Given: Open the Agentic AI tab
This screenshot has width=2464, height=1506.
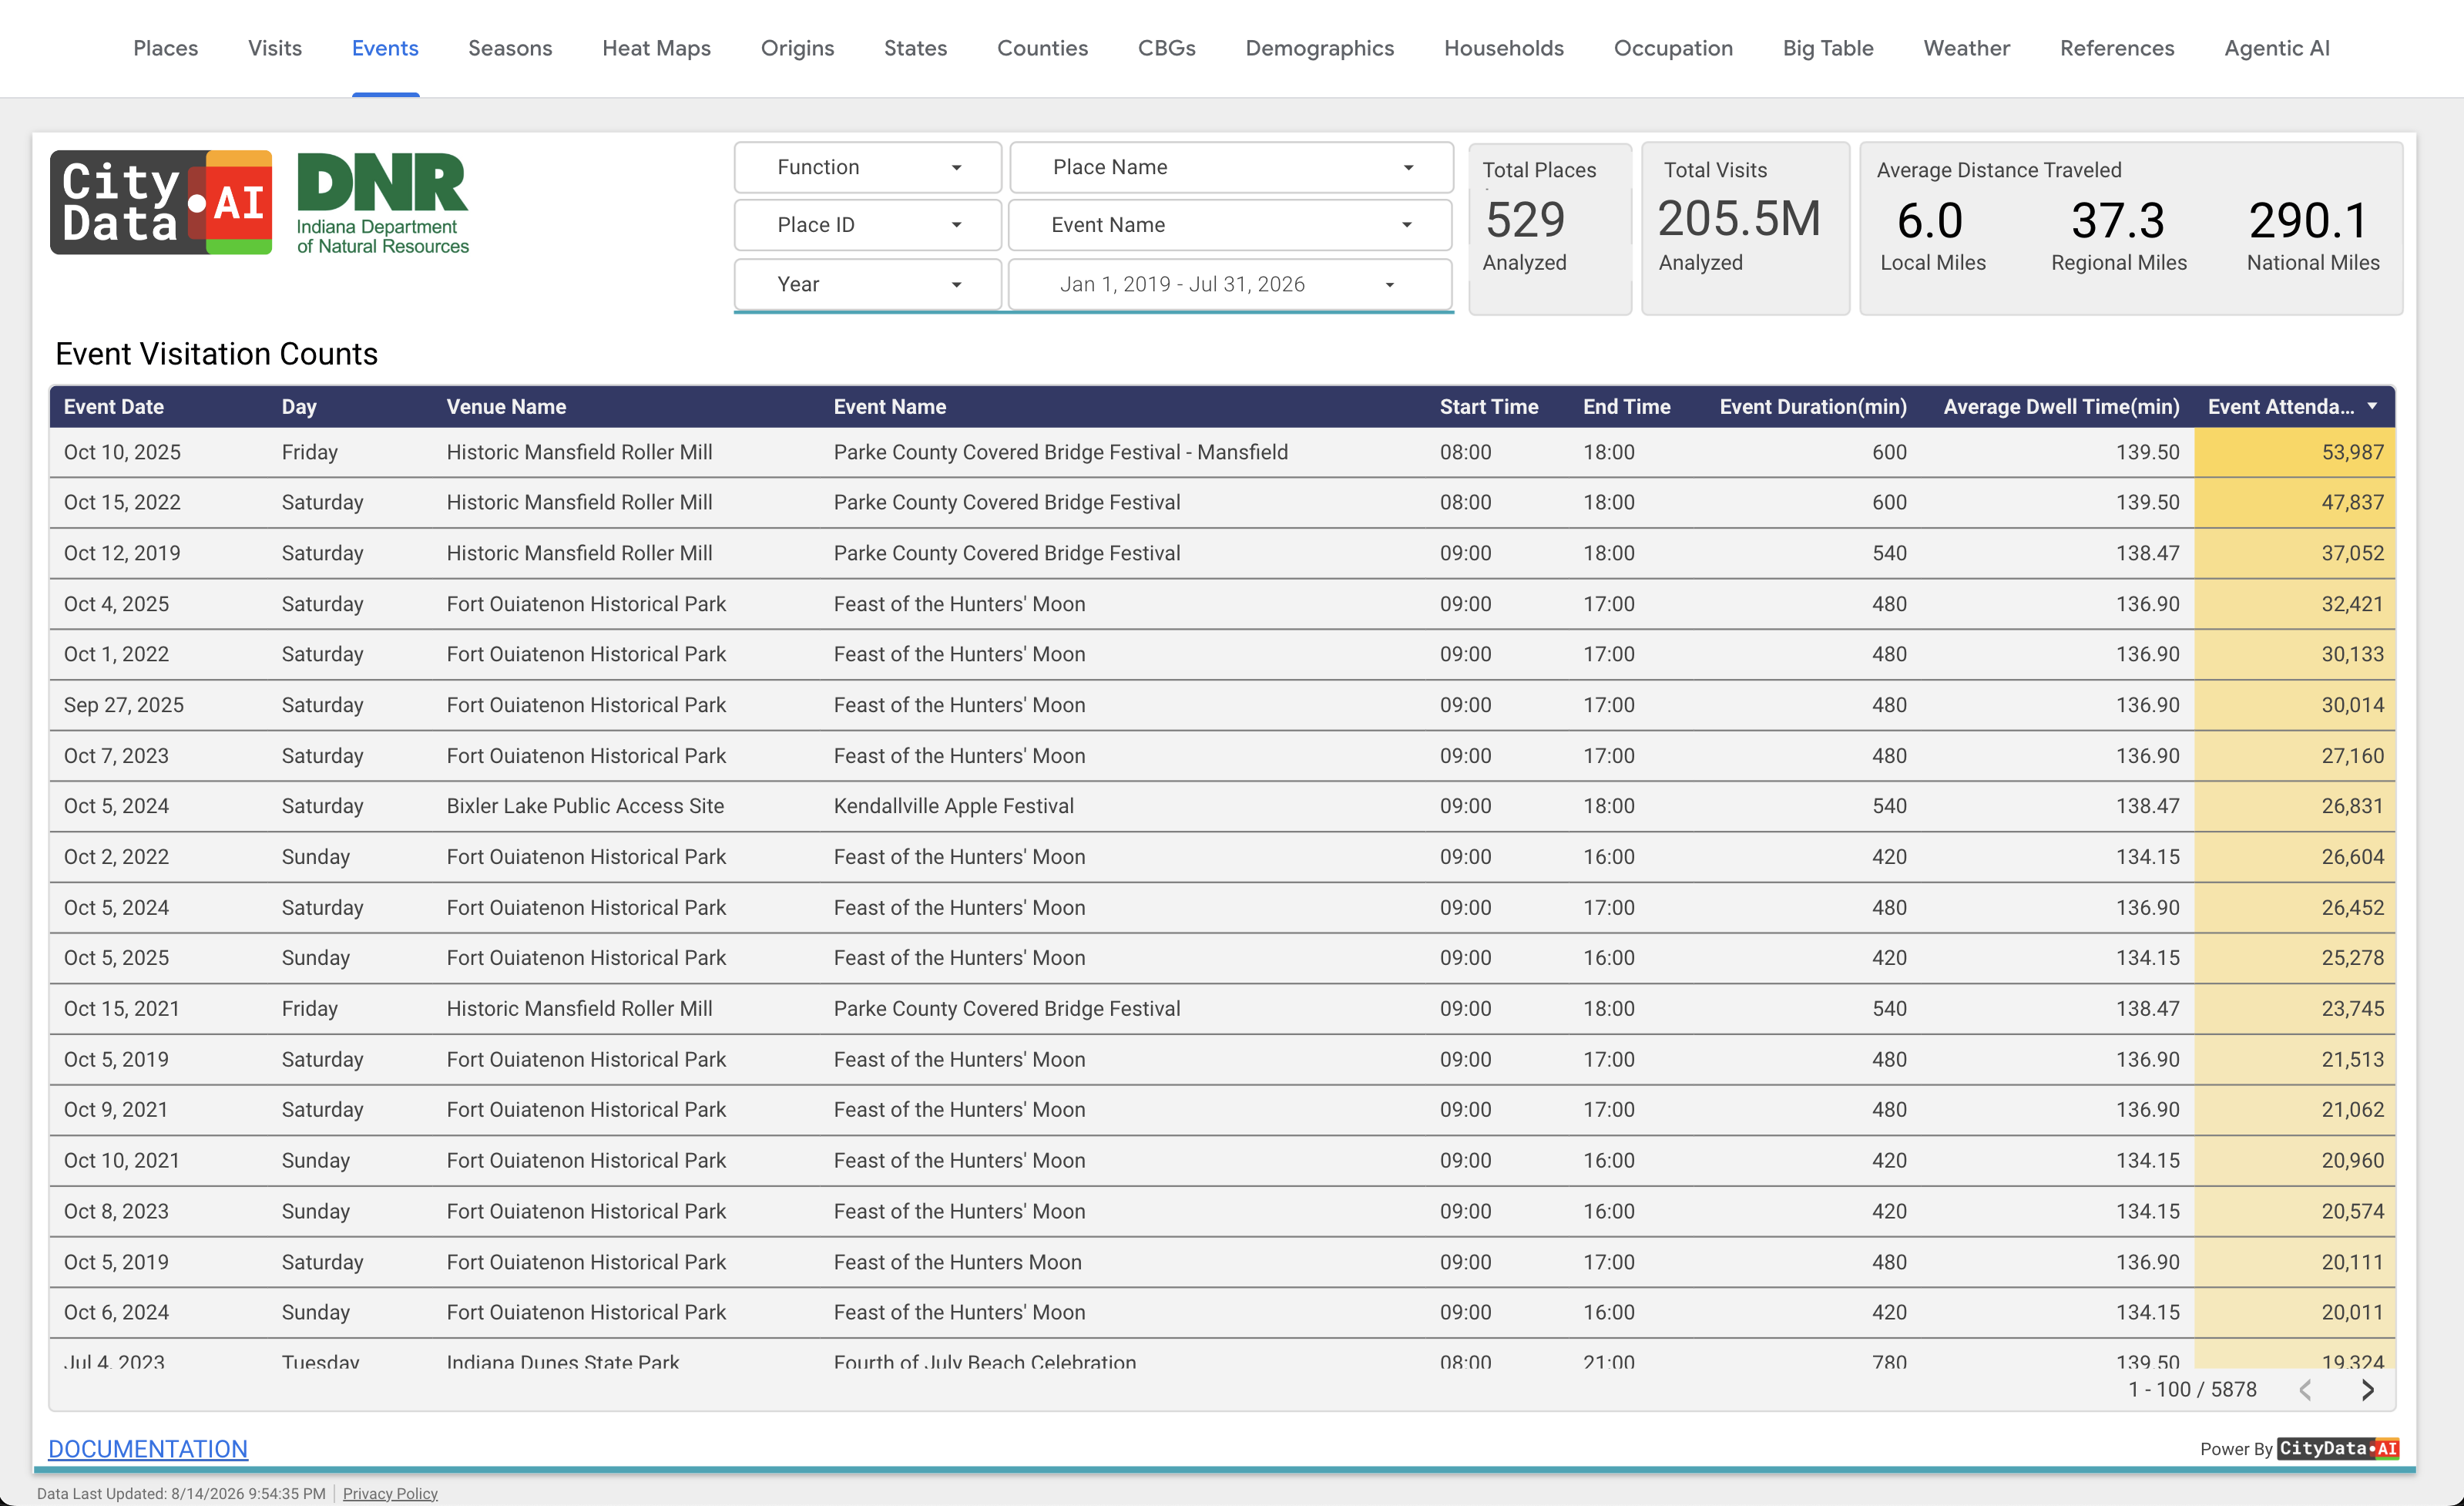Looking at the screenshot, I should click(x=2276, y=48).
